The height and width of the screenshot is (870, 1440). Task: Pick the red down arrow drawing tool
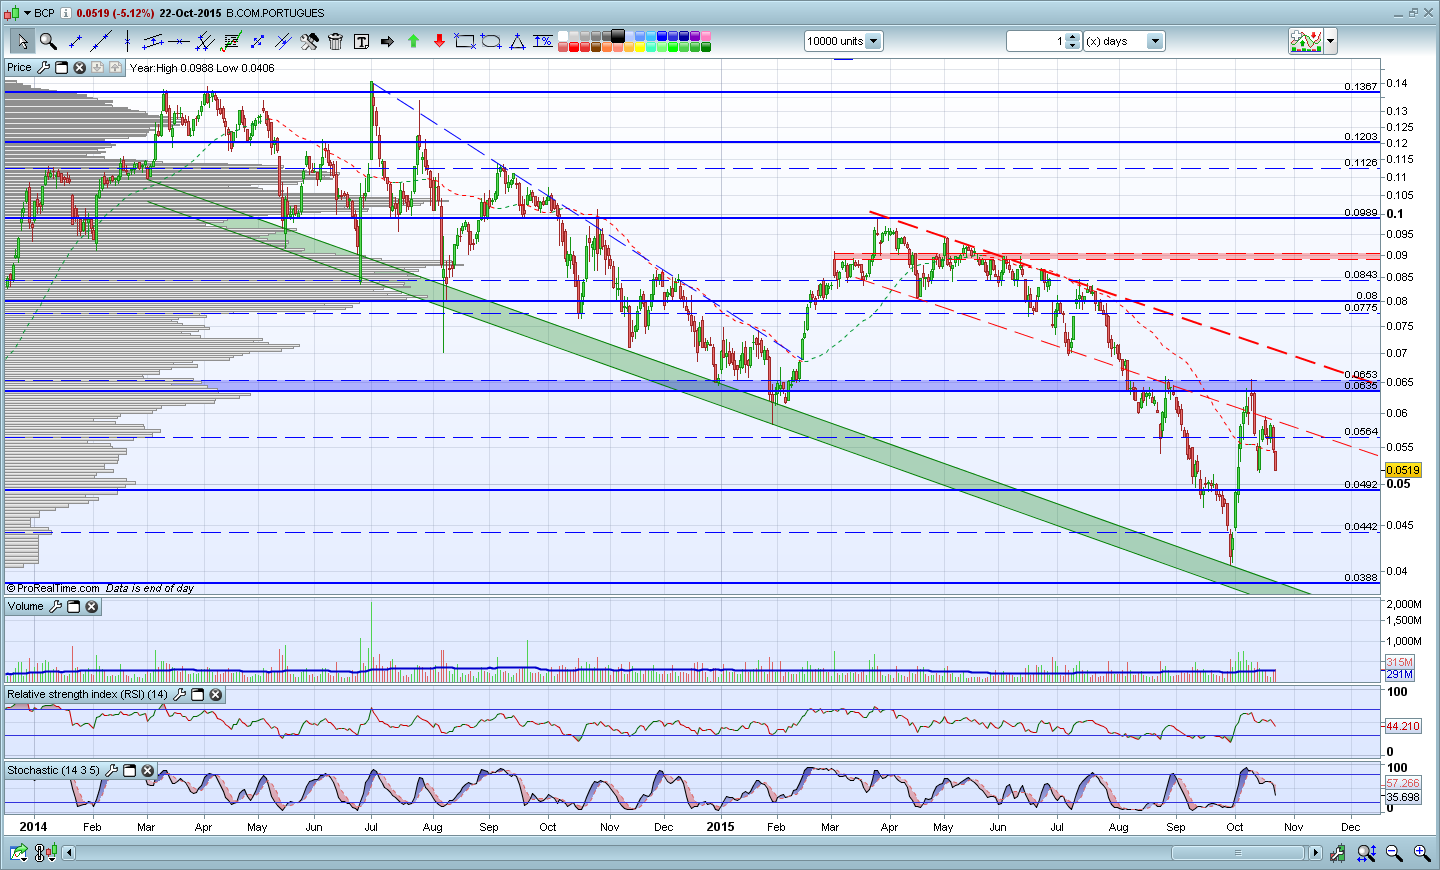pos(439,41)
